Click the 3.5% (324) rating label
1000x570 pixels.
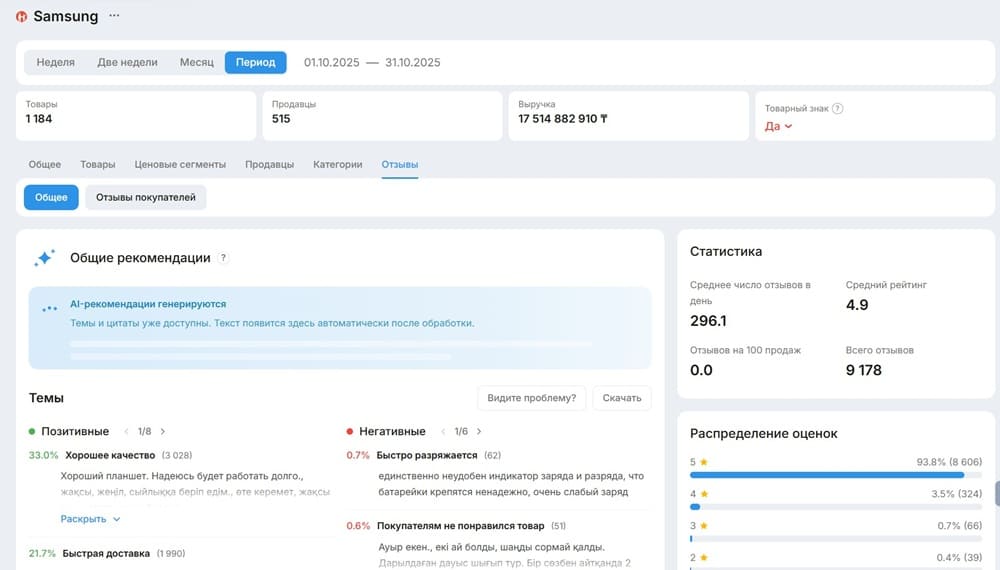[957, 494]
